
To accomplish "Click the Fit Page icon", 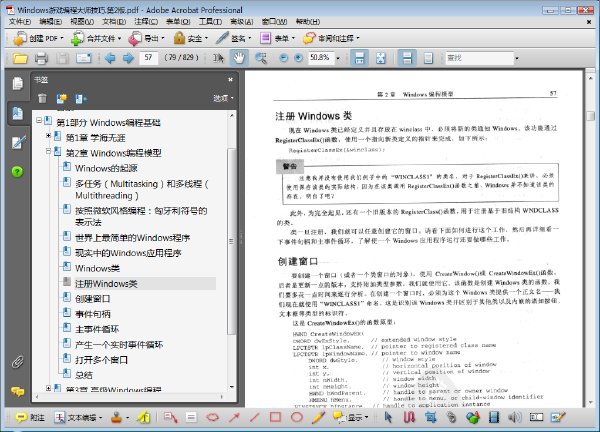I will pyautogui.click(x=381, y=58).
